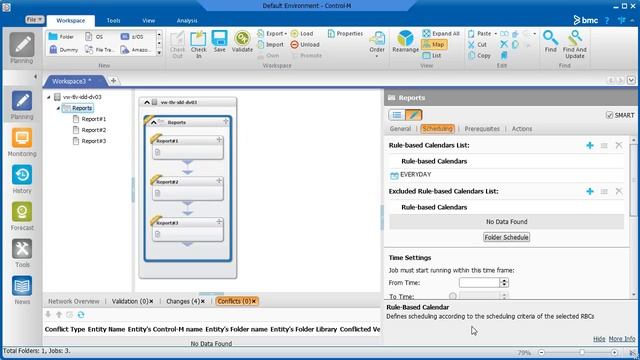Collapse Reports folder box in map
The height and width of the screenshot is (360, 640).
[x=153, y=122]
